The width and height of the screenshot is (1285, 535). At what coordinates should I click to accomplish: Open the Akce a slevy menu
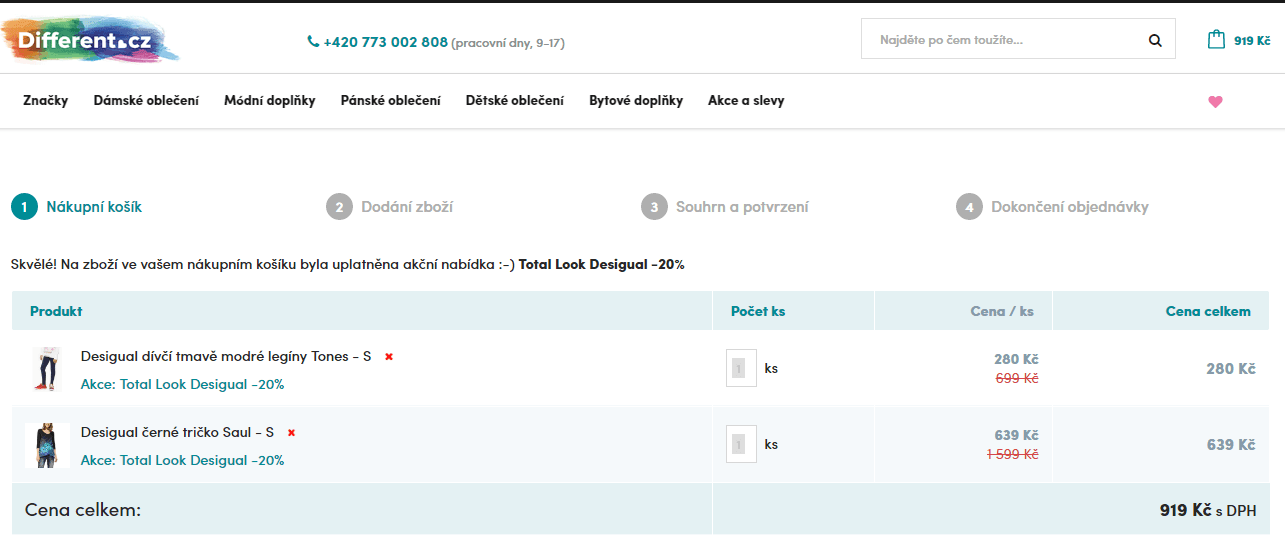(746, 100)
